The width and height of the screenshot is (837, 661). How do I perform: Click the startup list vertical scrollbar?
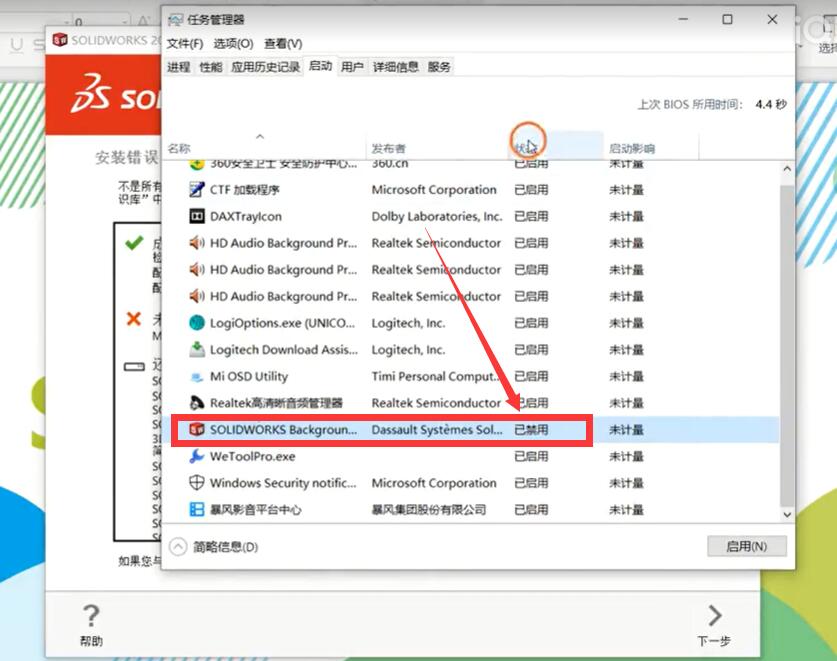point(787,340)
